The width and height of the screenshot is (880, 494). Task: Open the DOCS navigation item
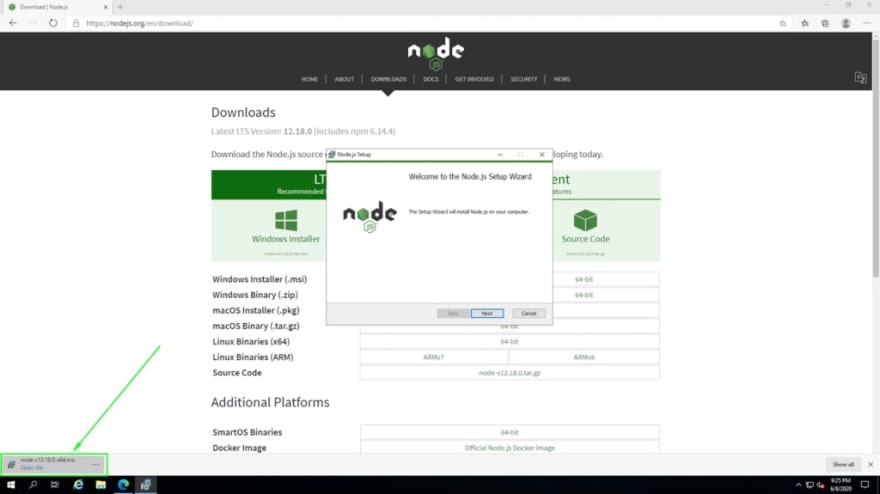click(430, 79)
